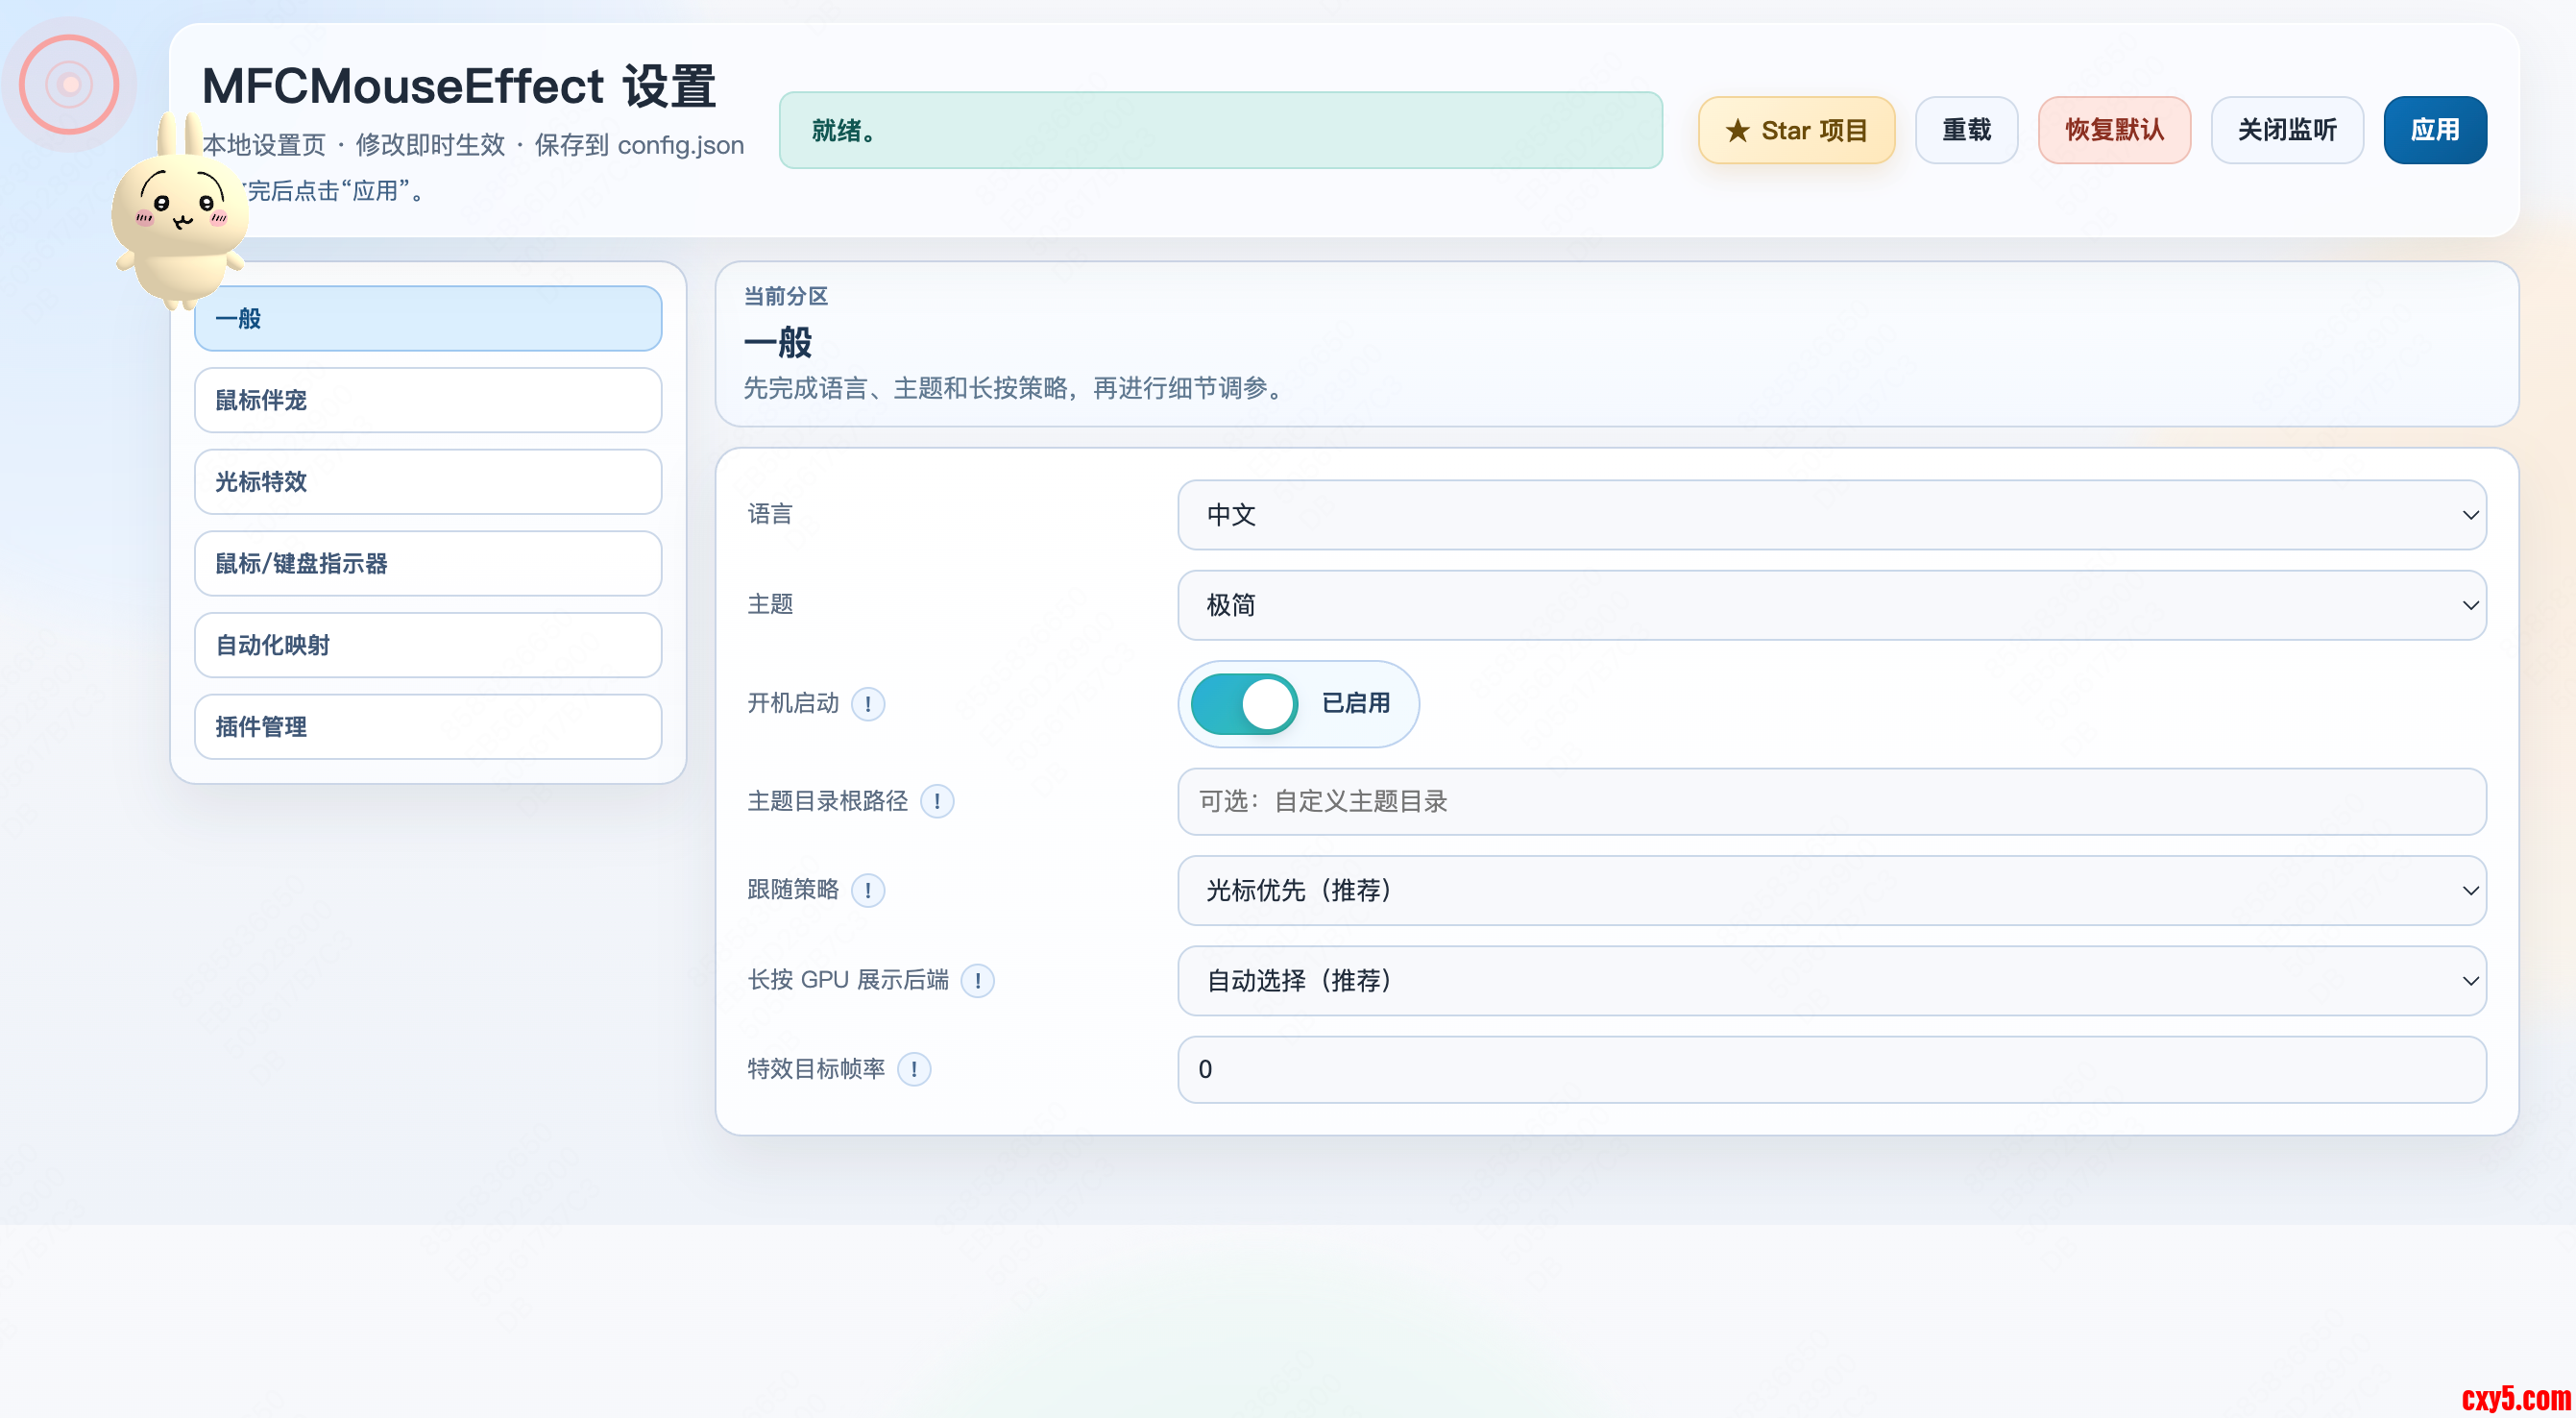This screenshot has width=2576, height=1418.
Task: Click the 恢复默认 button
Action: (2113, 130)
